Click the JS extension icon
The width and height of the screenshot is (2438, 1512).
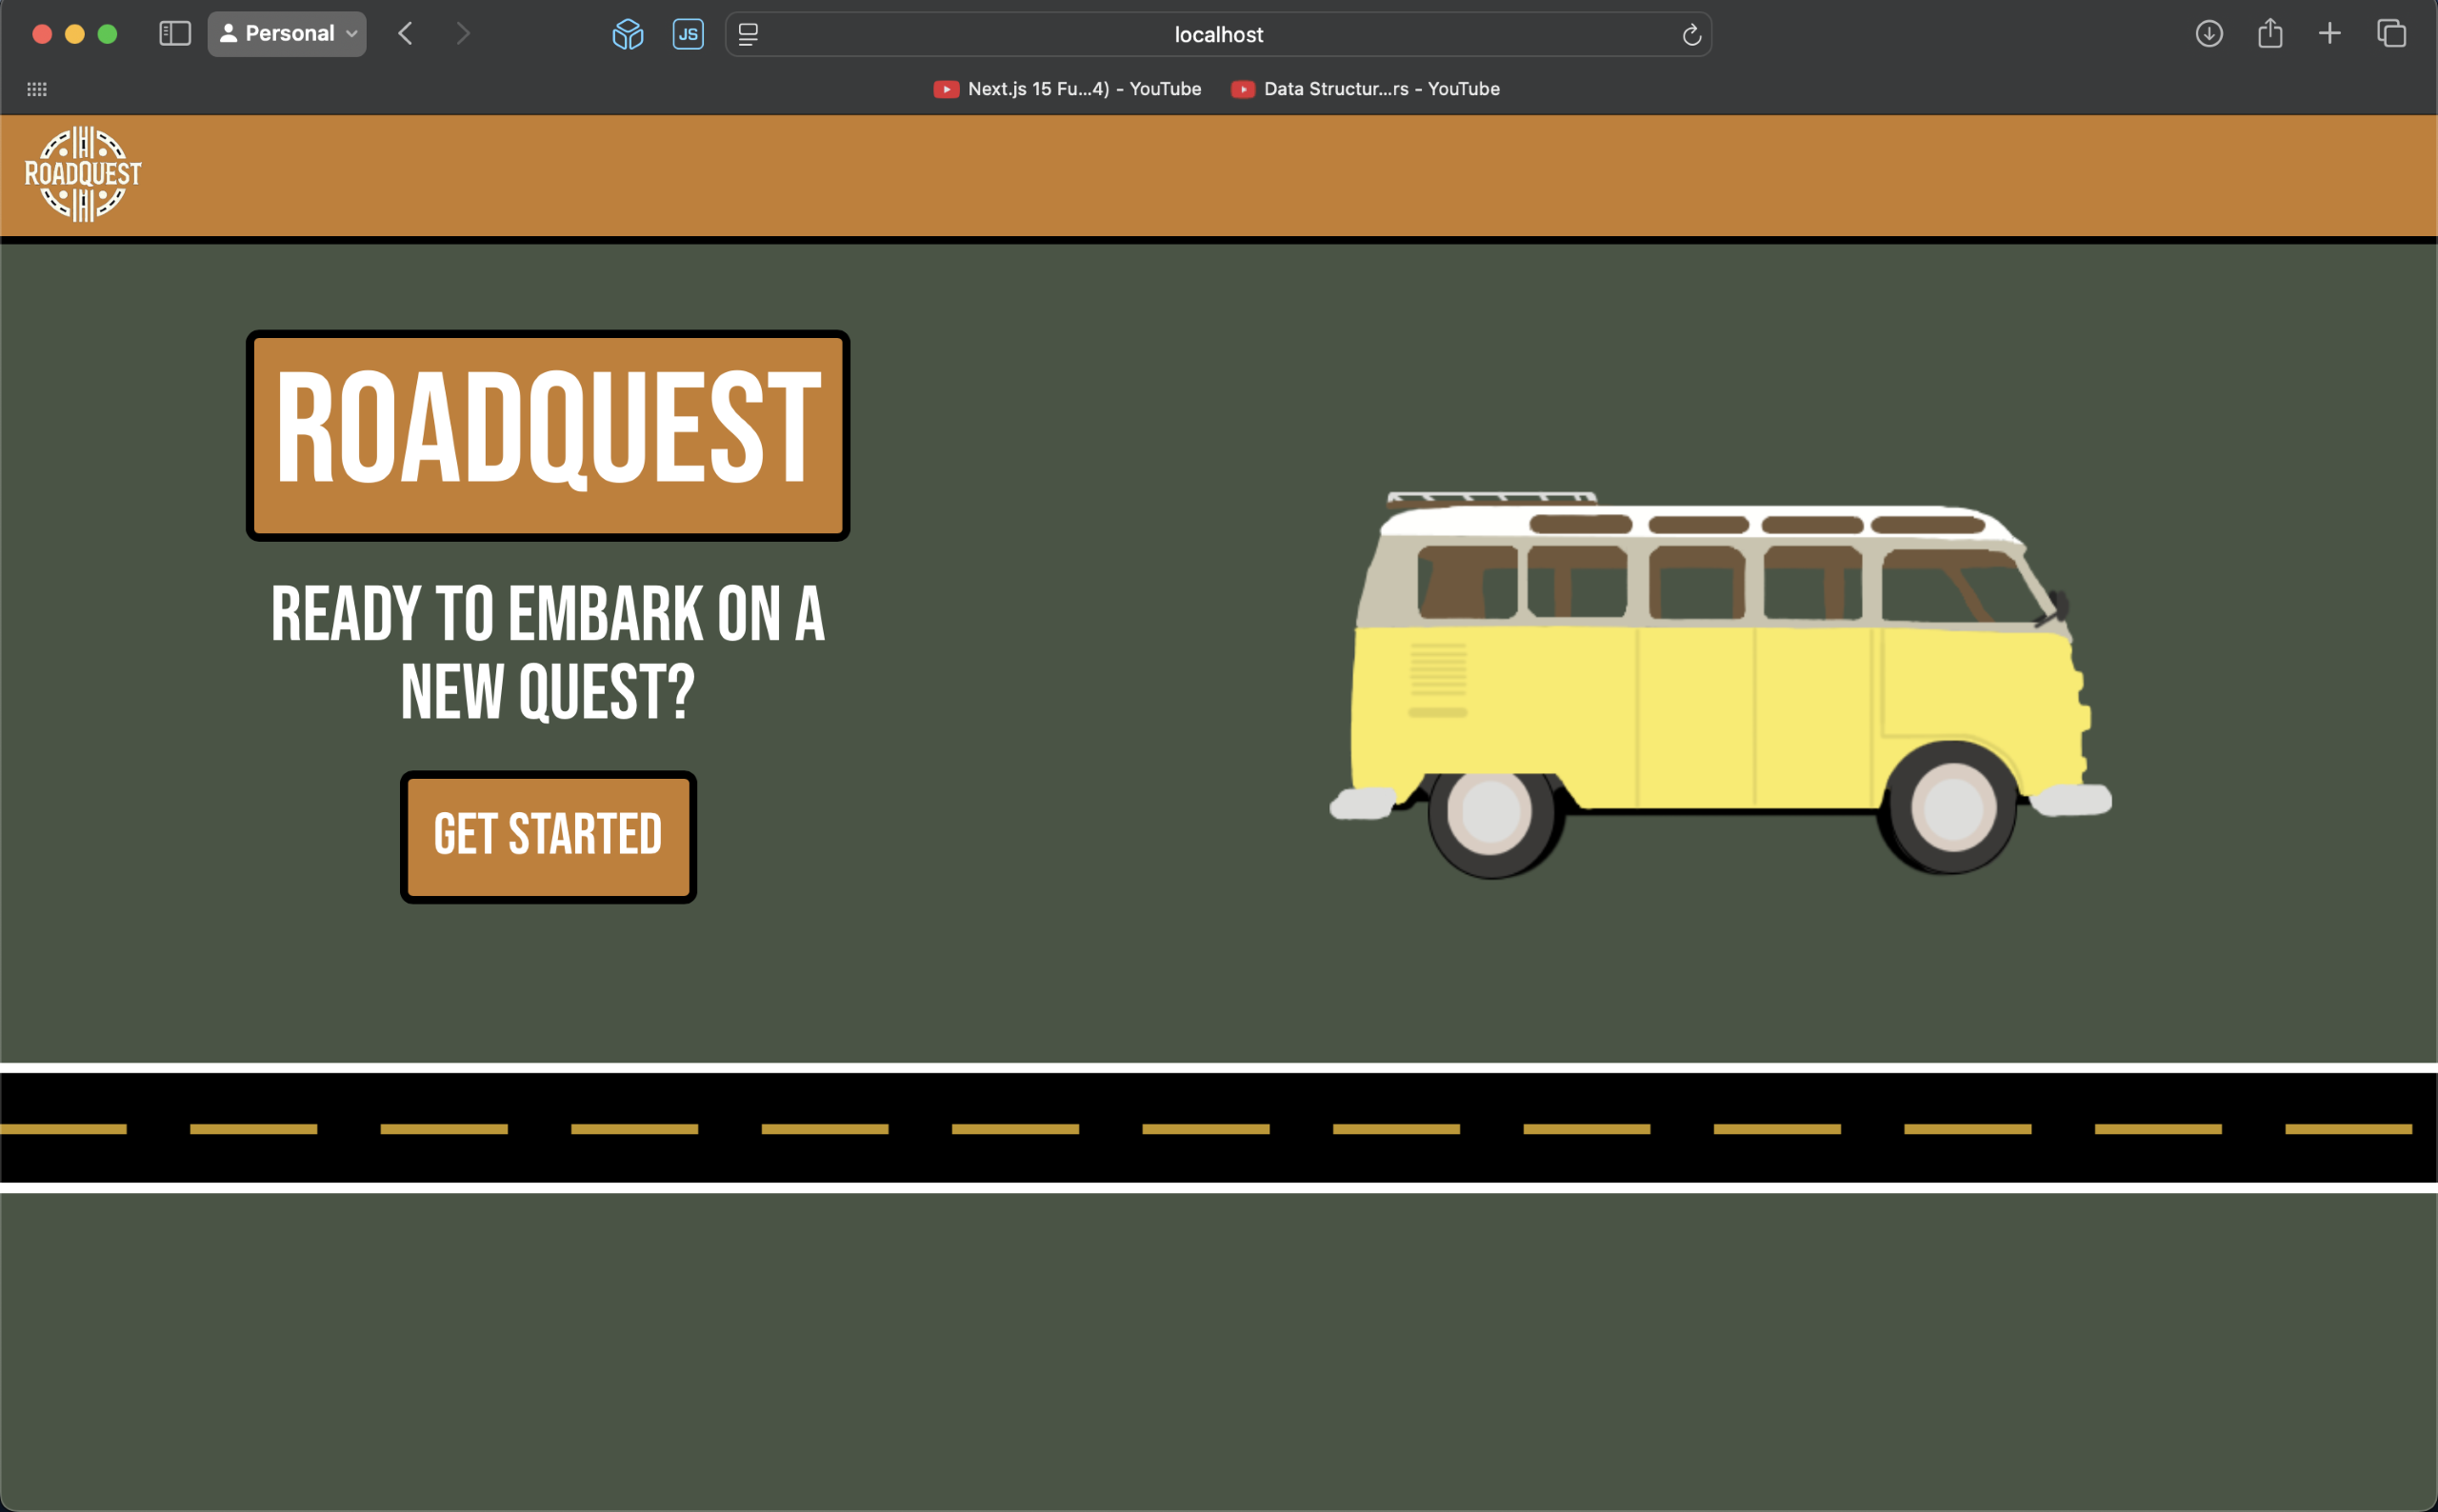tap(688, 34)
